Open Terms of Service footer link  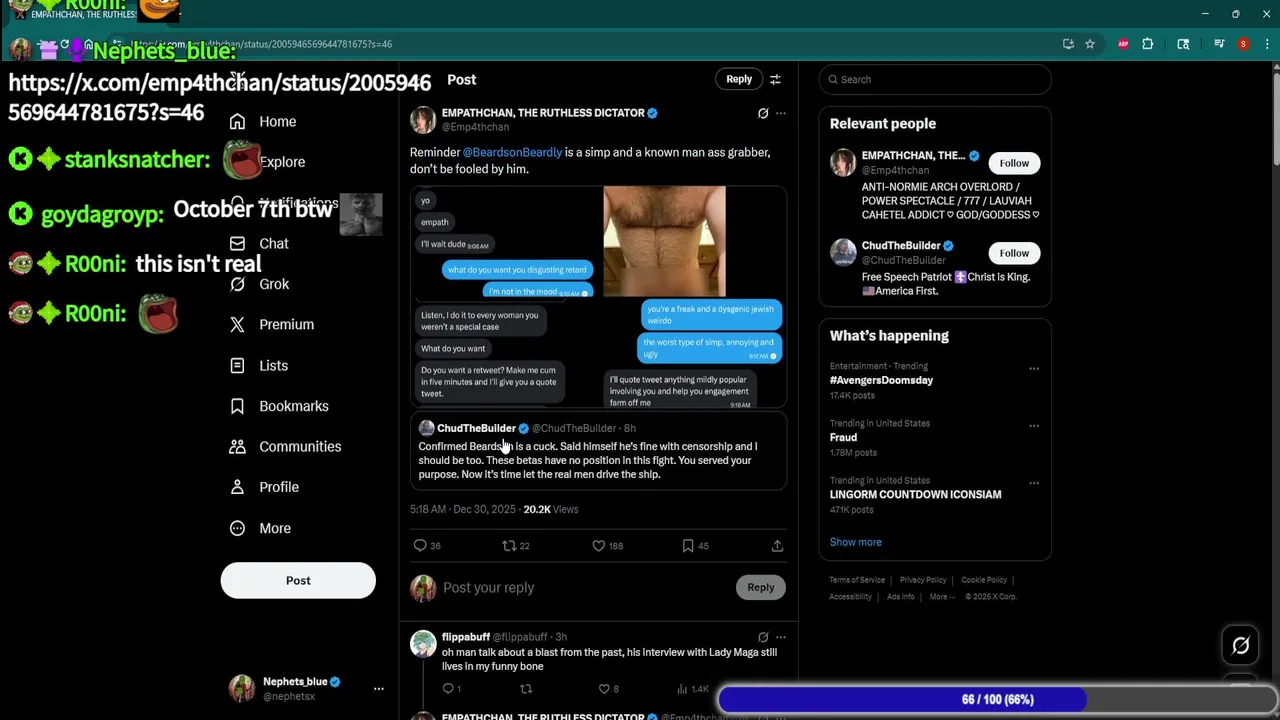coord(857,580)
